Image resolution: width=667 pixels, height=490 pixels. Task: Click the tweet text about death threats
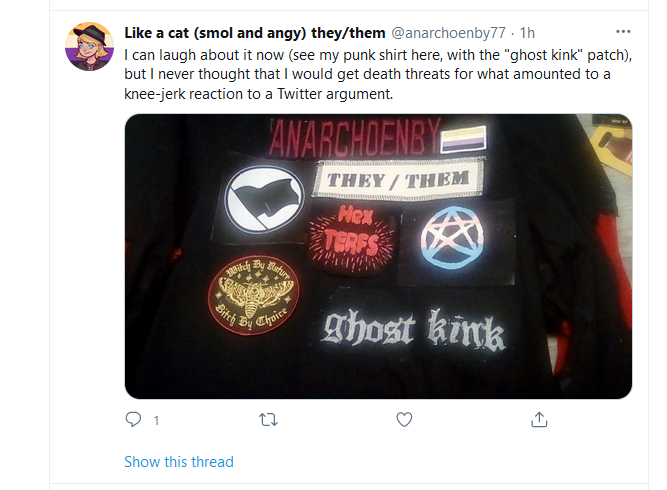(378, 74)
